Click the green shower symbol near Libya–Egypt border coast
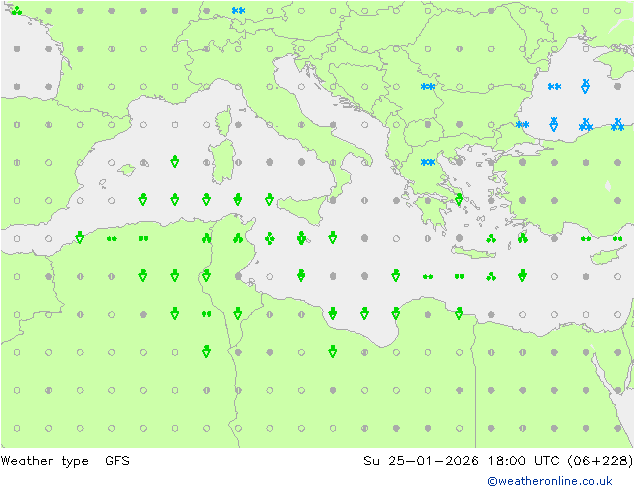This screenshot has height=490, width=634. [x=459, y=313]
